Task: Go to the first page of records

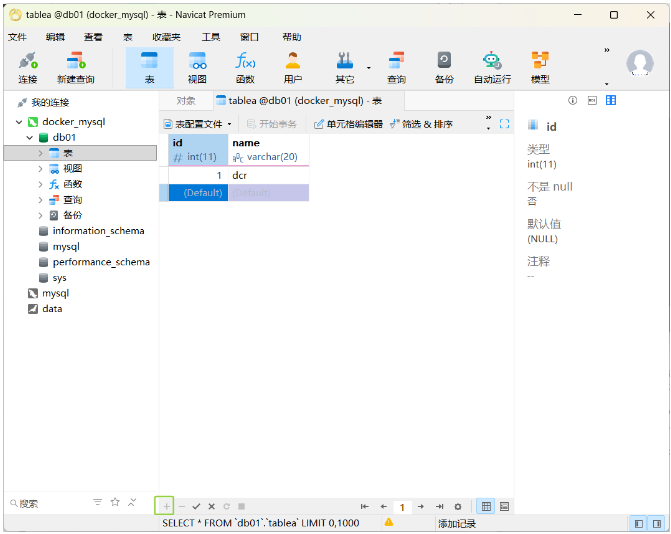Action: click(365, 507)
